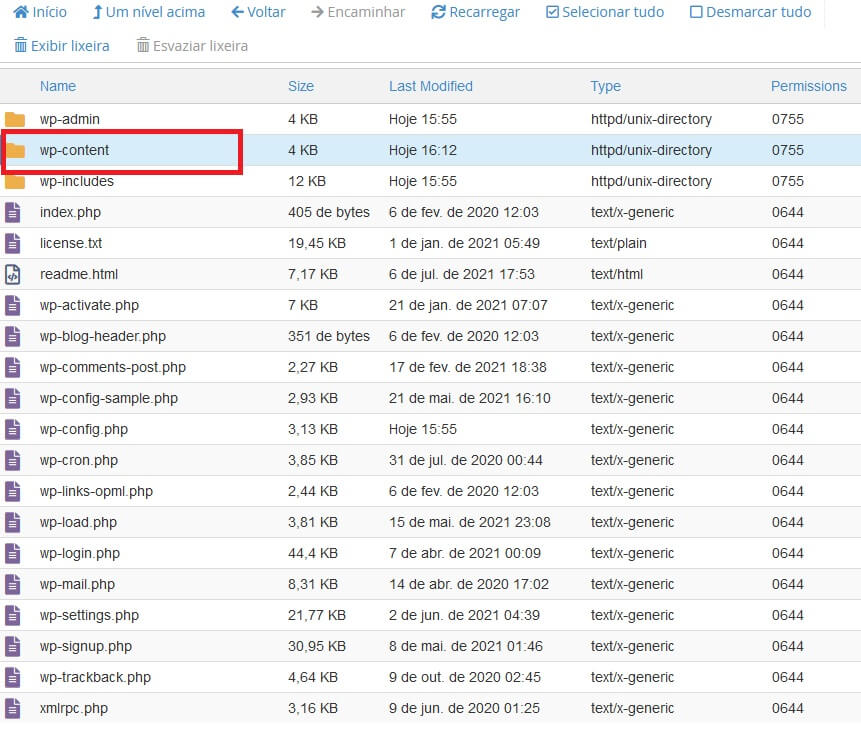Select the wp-admin folder name
Viewport: 861px width, 737px height.
[70, 119]
